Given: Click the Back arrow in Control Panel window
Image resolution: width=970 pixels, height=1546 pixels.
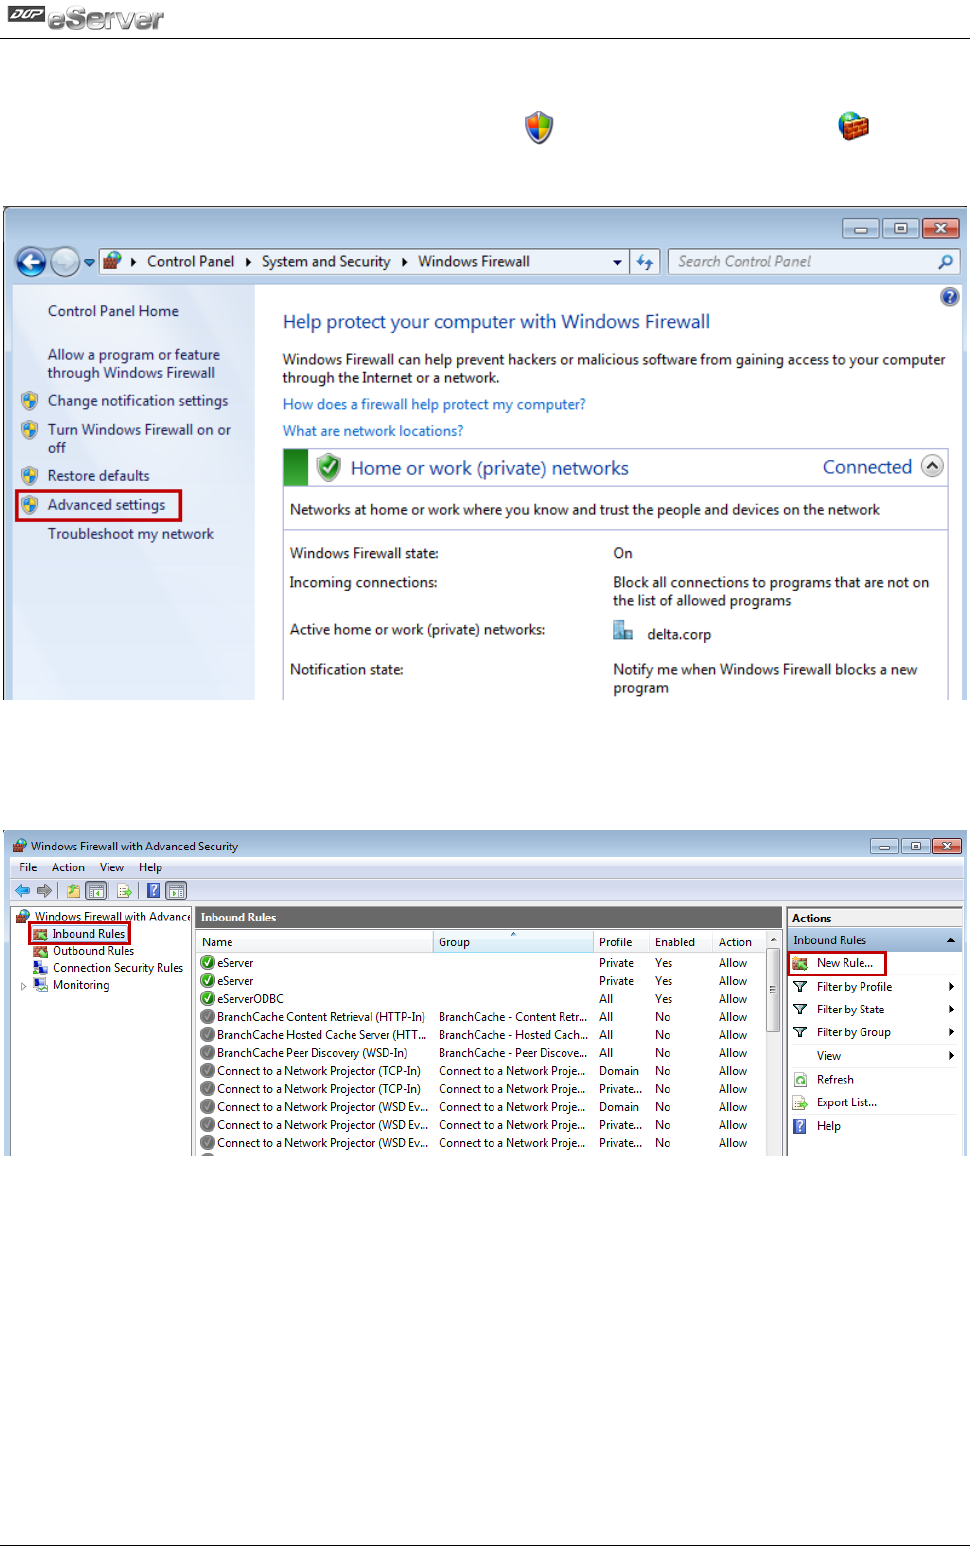Looking at the screenshot, I should [x=32, y=262].
